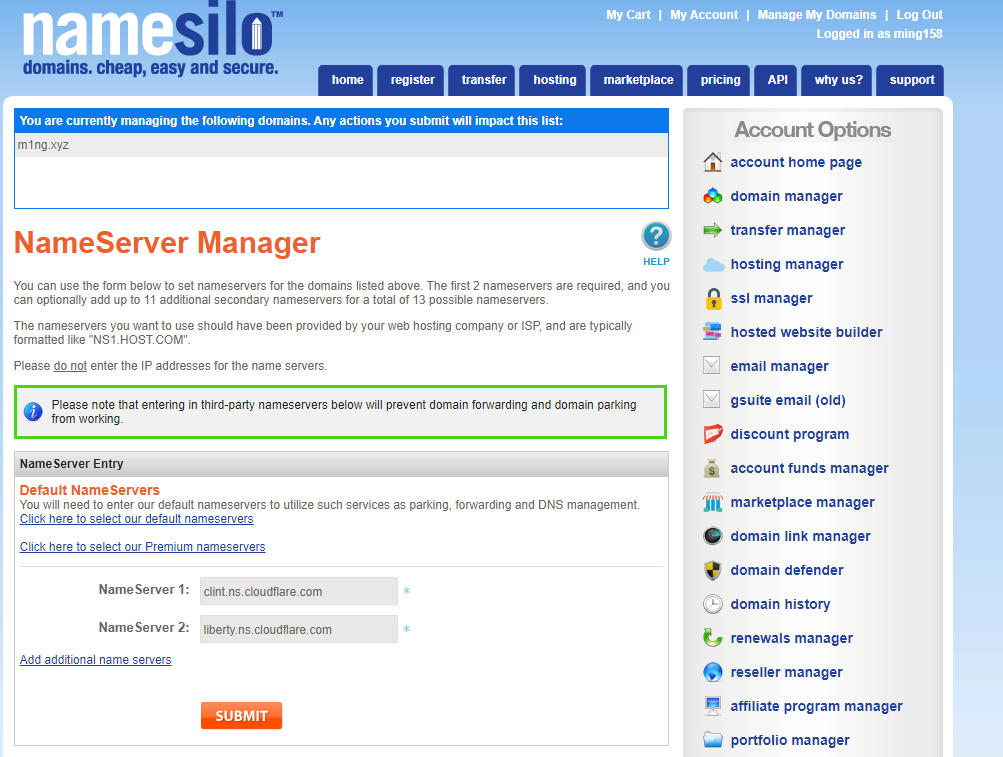Click the domain manager colored balls icon
The width and height of the screenshot is (1003, 757).
tap(713, 196)
